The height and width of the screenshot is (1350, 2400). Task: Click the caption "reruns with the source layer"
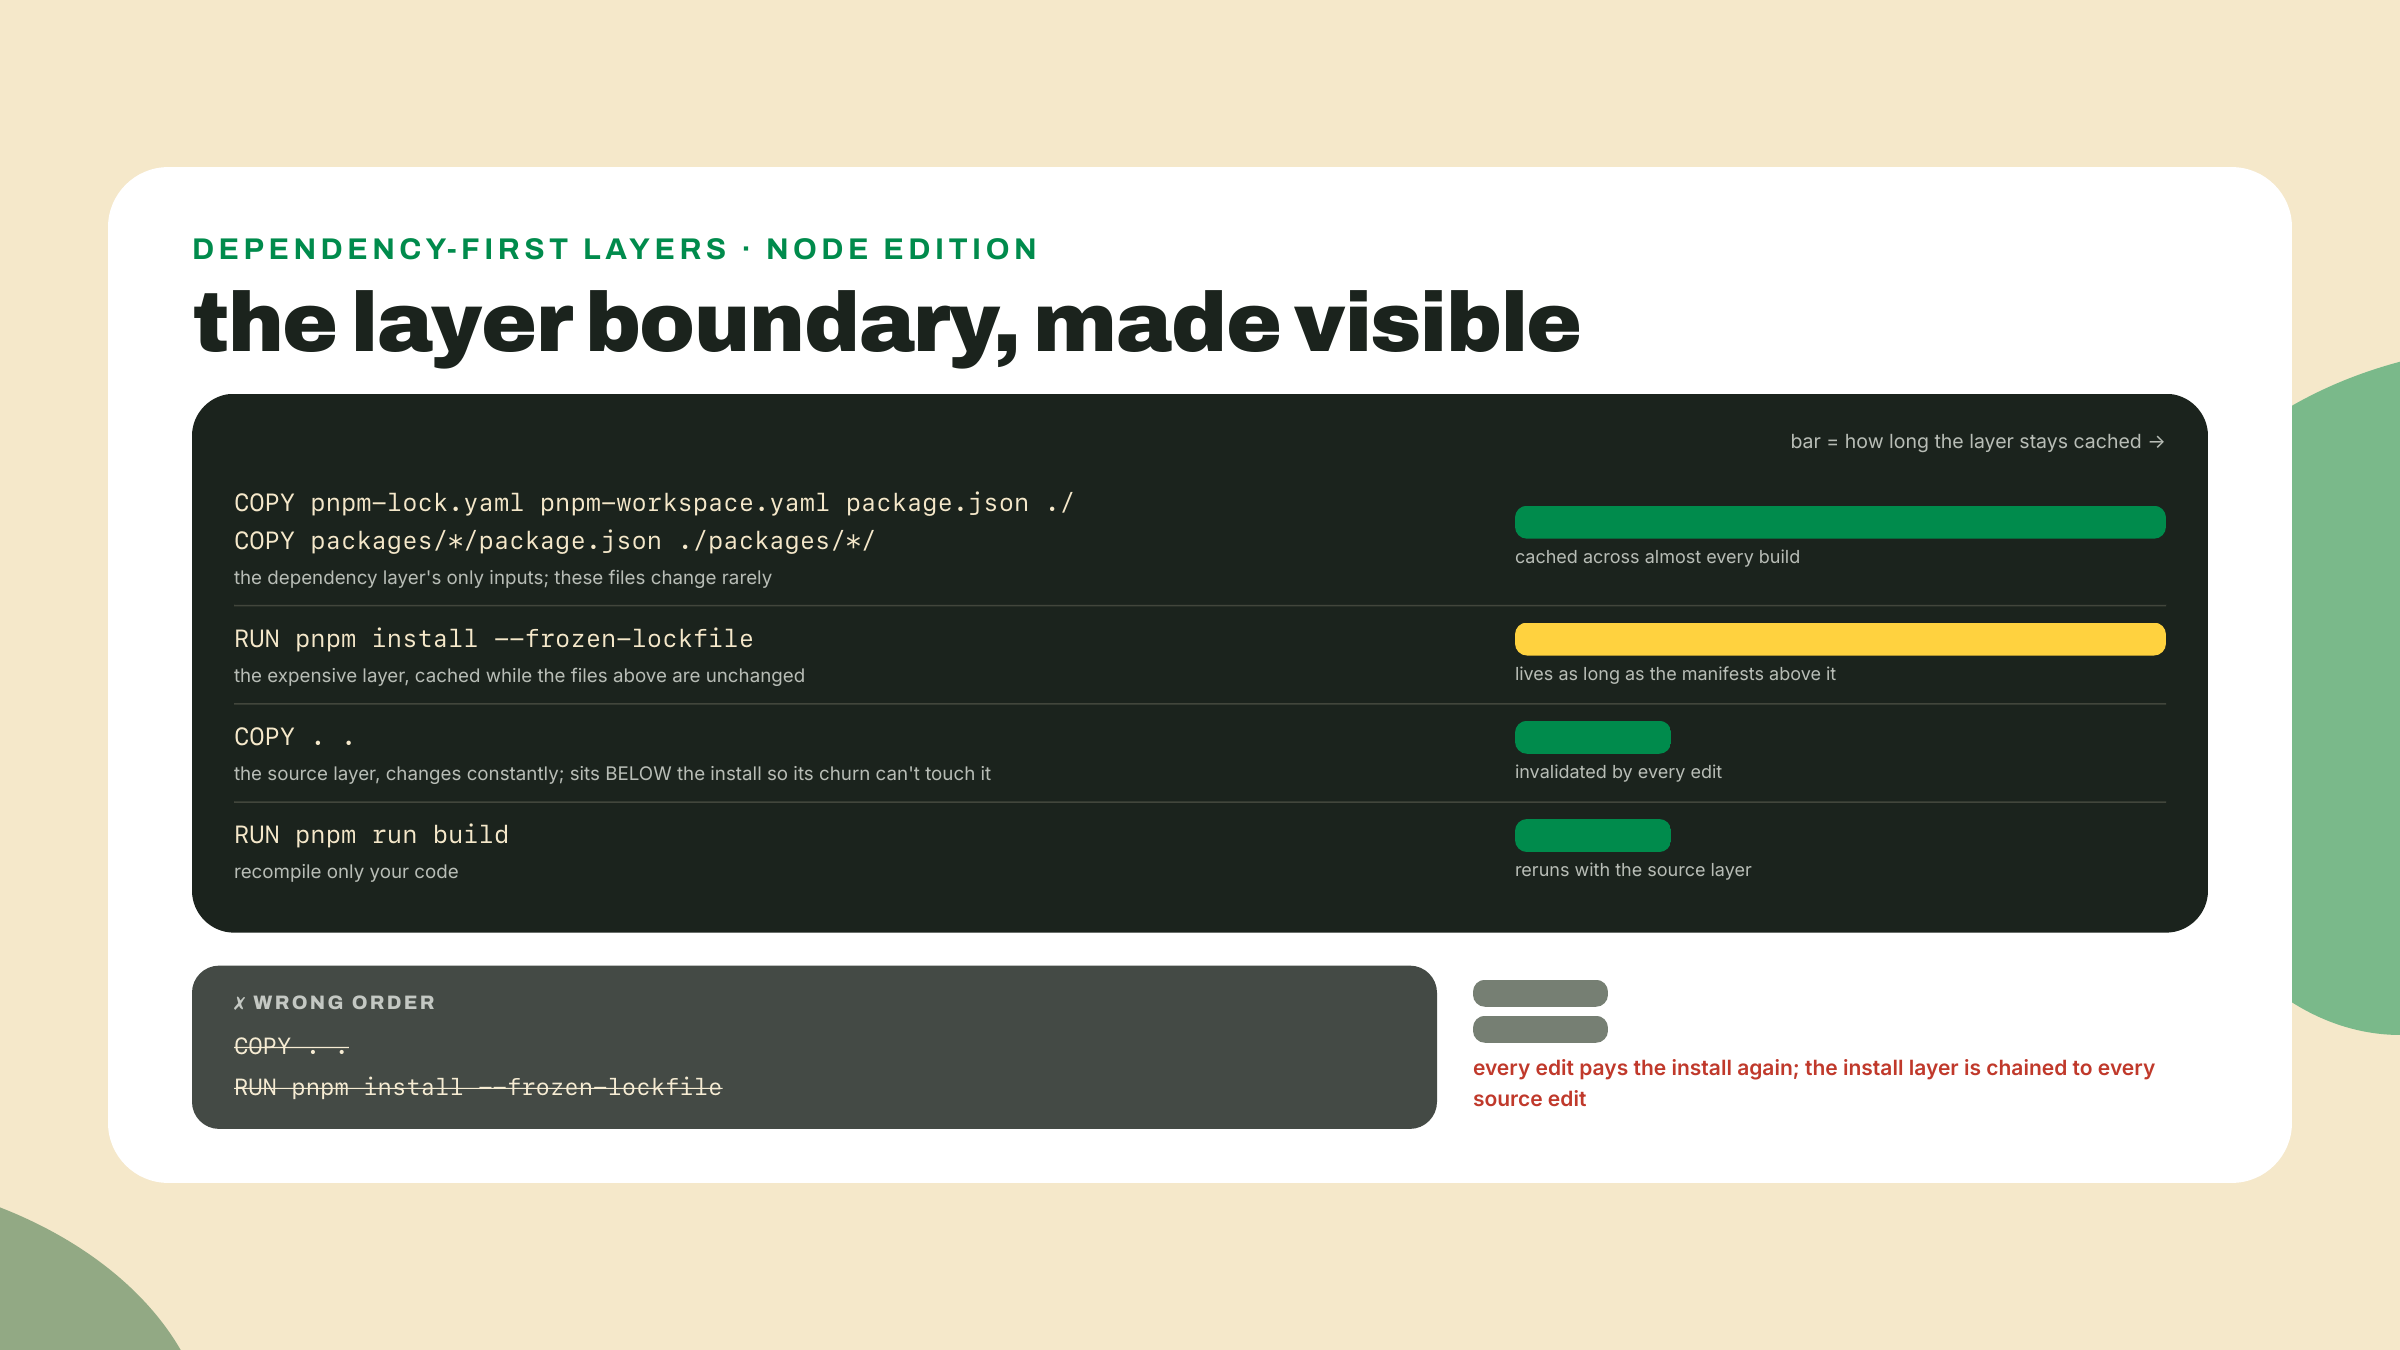[x=1633, y=870]
